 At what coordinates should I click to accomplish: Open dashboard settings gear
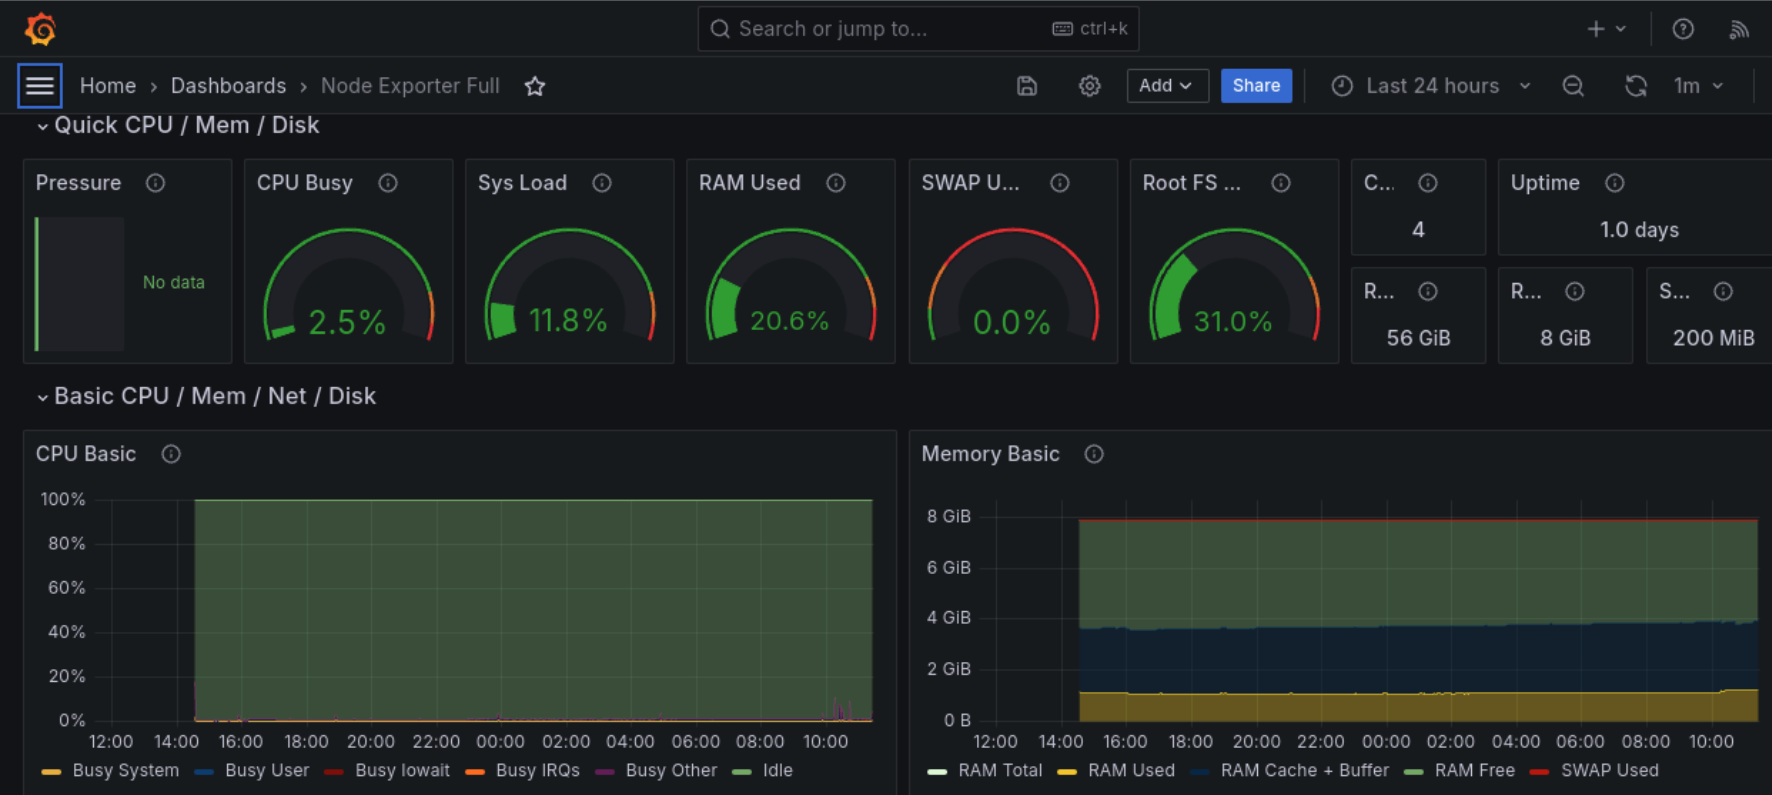point(1090,86)
